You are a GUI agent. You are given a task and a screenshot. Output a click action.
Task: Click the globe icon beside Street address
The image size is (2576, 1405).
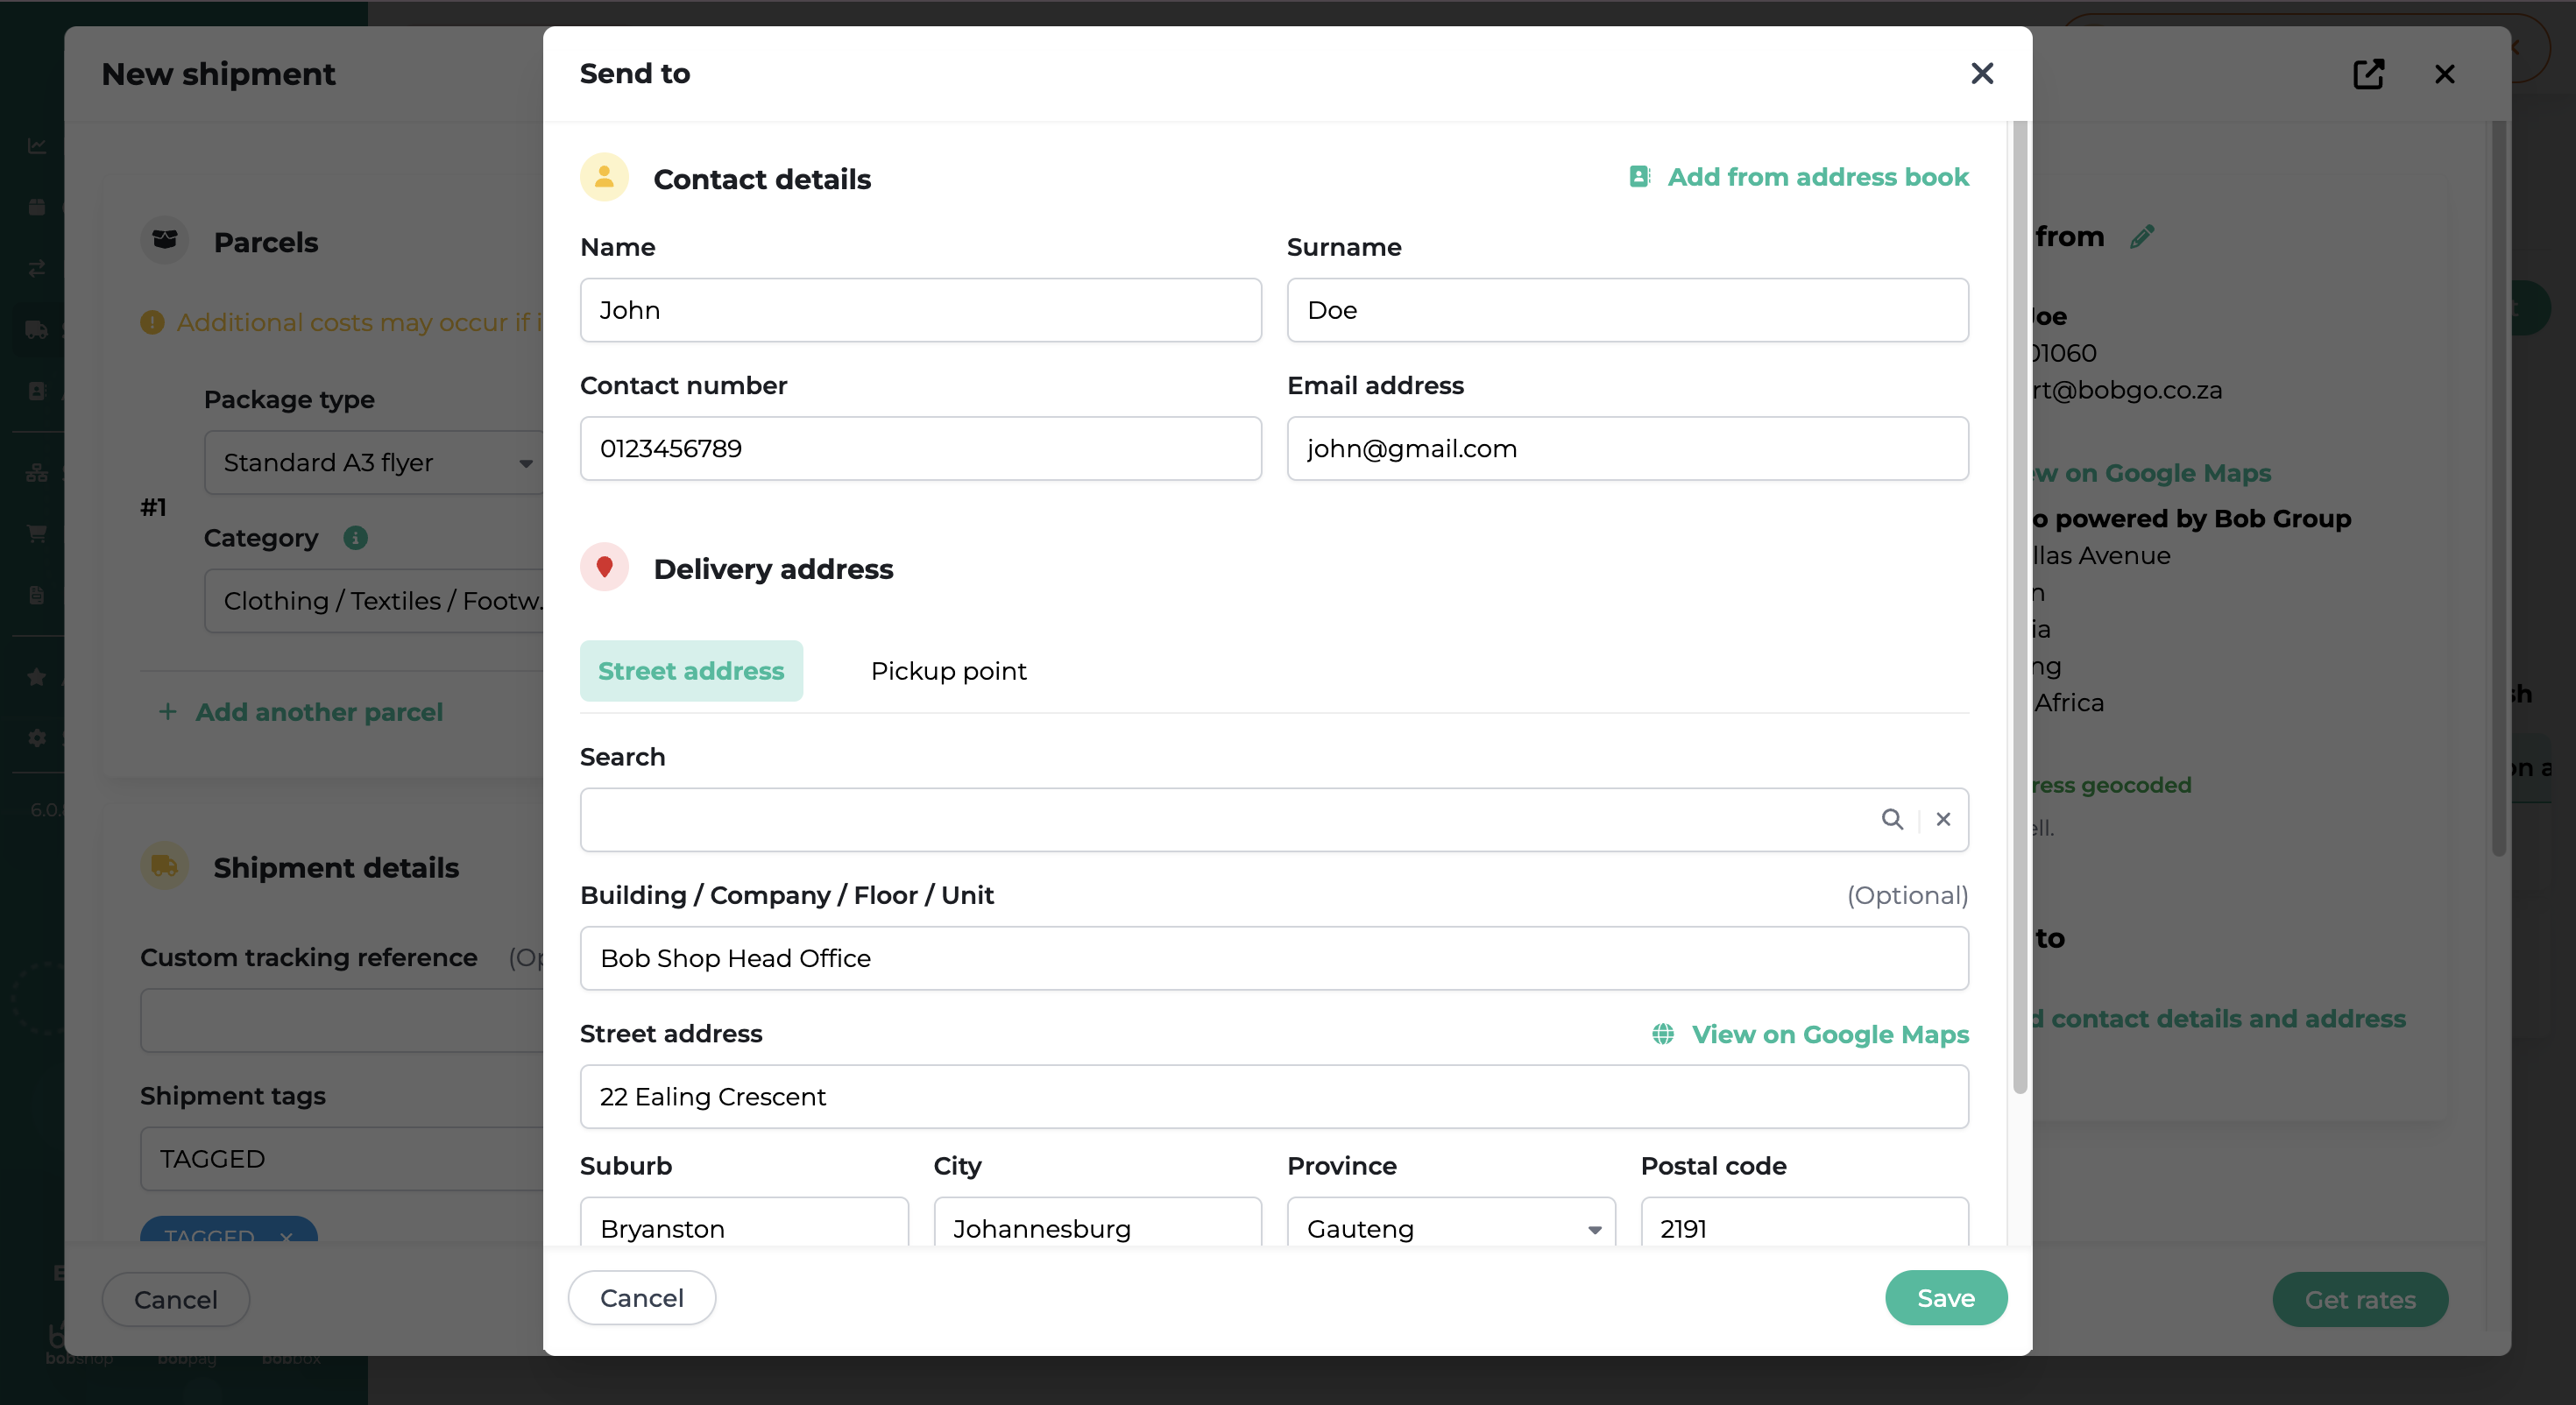[1662, 1034]
